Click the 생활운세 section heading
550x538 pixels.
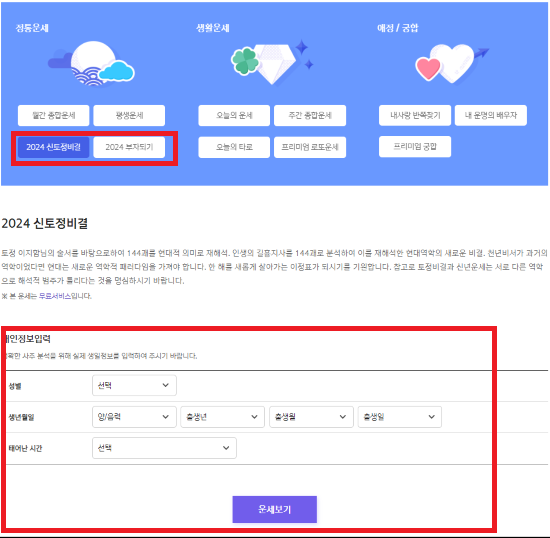pos(213,28)
